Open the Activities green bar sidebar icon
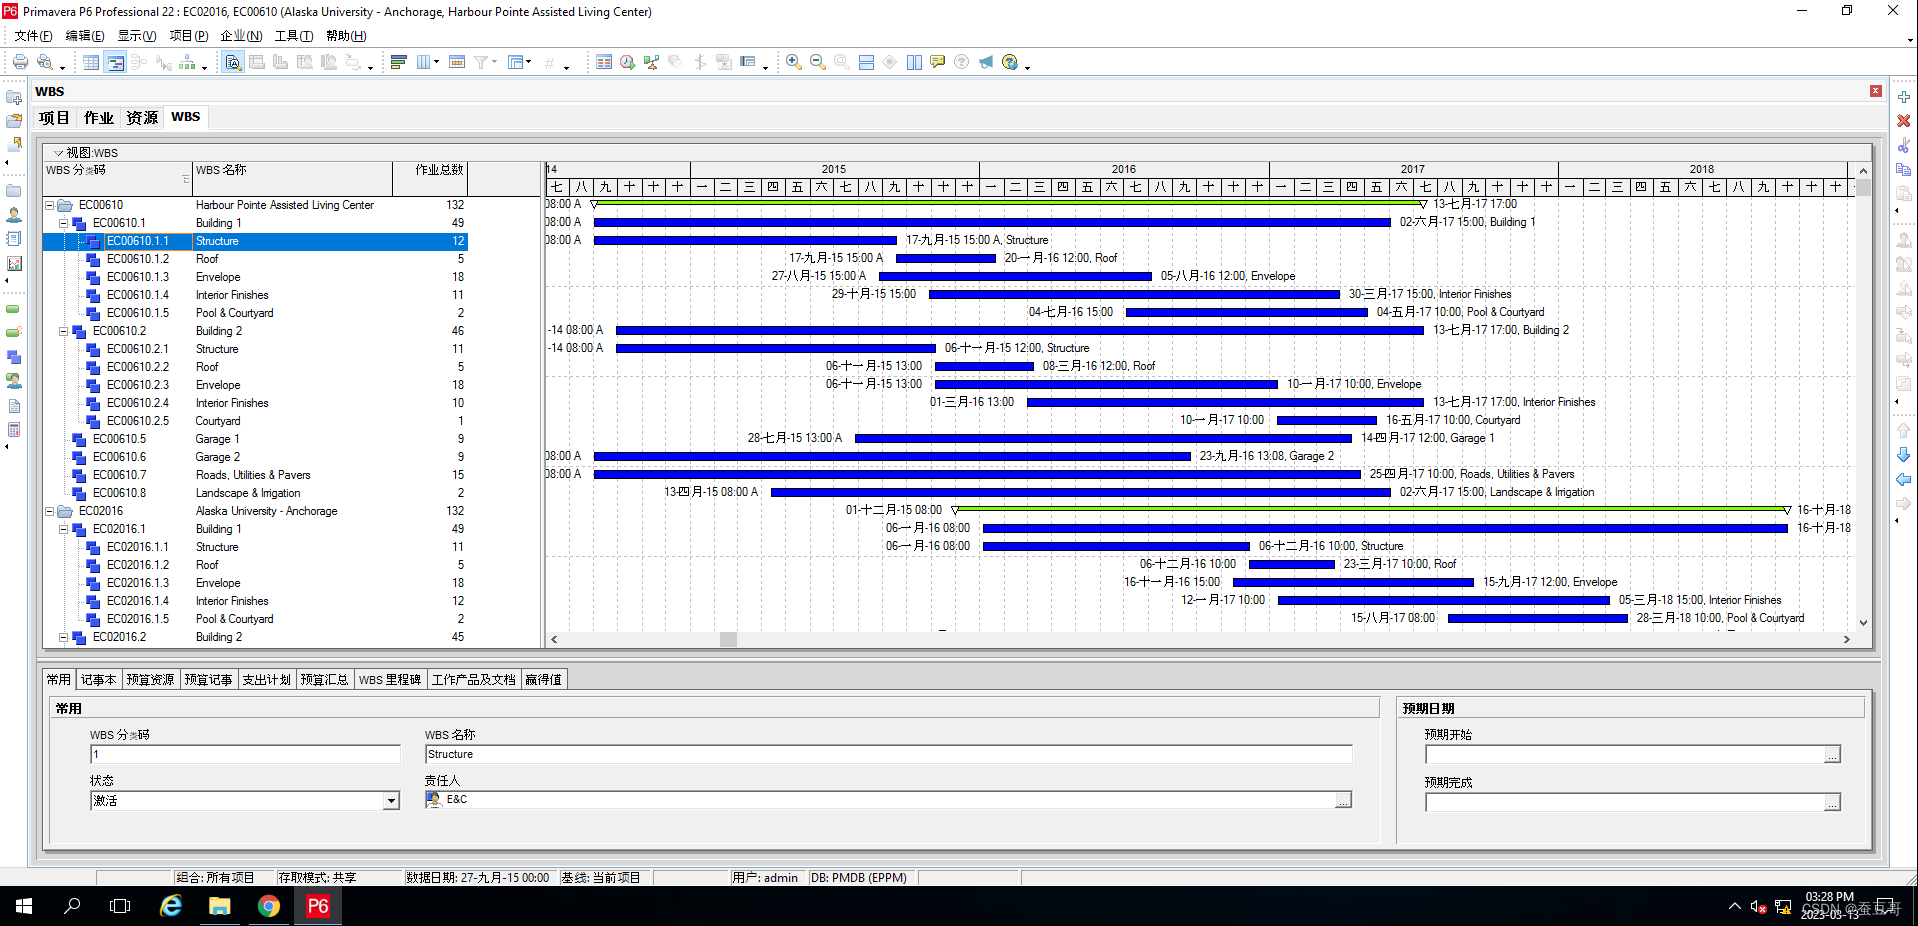Viewport: 1918px width, 926px height. pyautogui.click(x=14, y=309)
